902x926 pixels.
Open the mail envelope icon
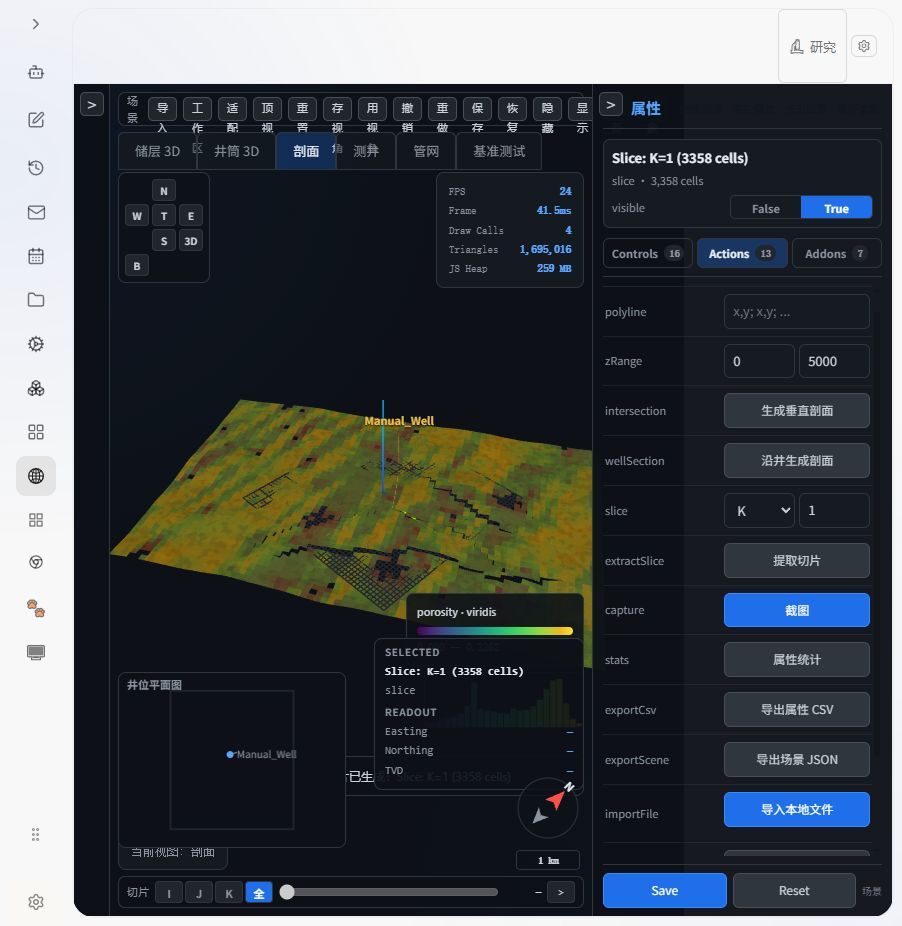coord(36,212)
